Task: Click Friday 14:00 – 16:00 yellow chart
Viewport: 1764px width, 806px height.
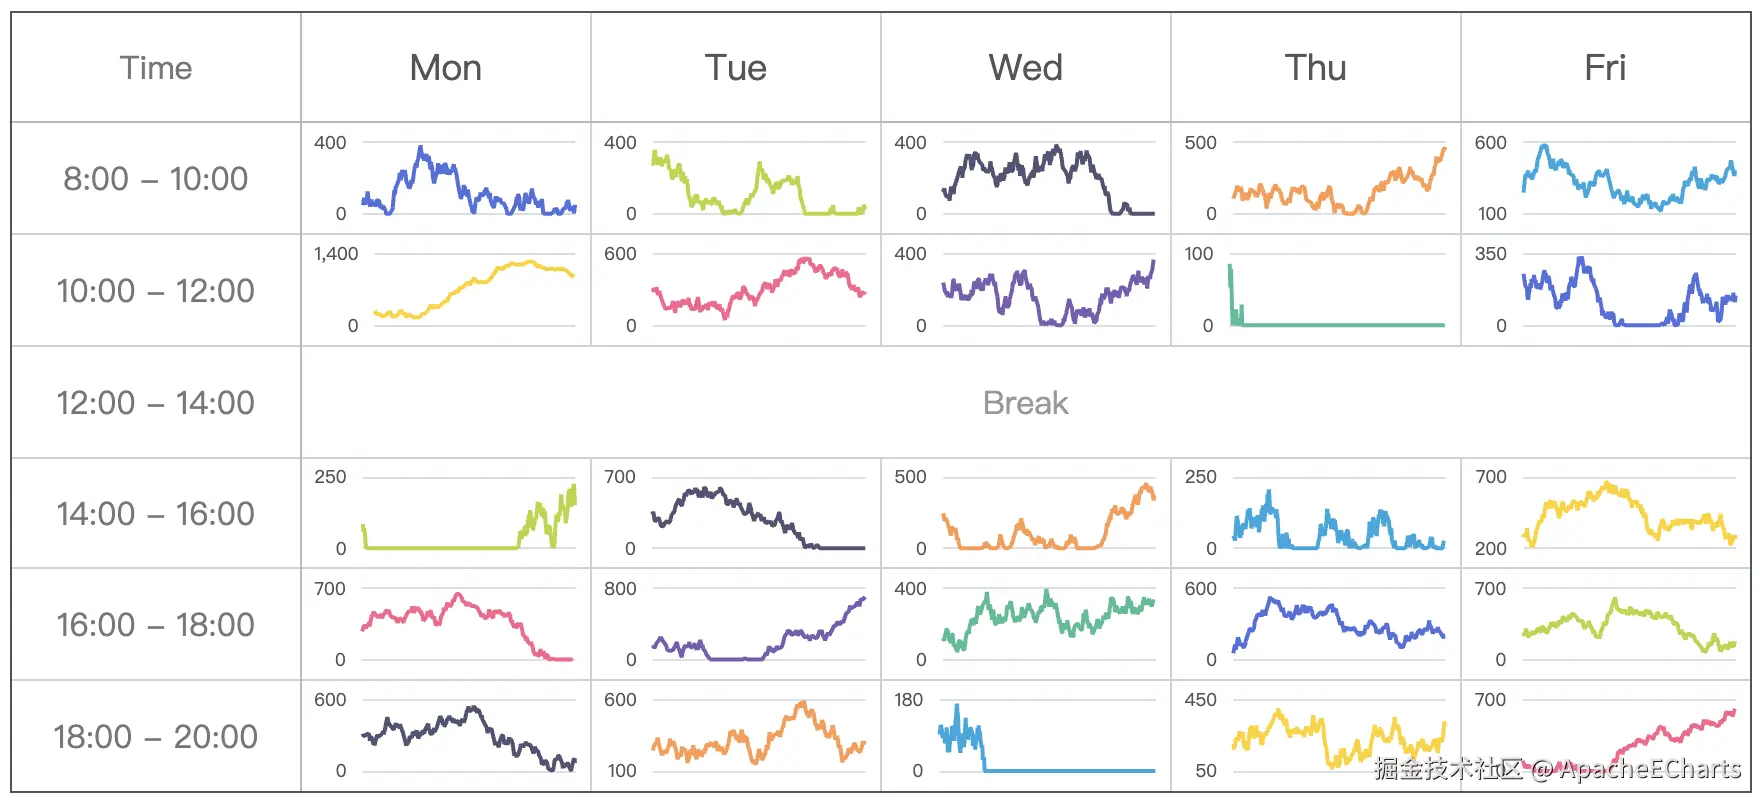Action: point(1628,514)
